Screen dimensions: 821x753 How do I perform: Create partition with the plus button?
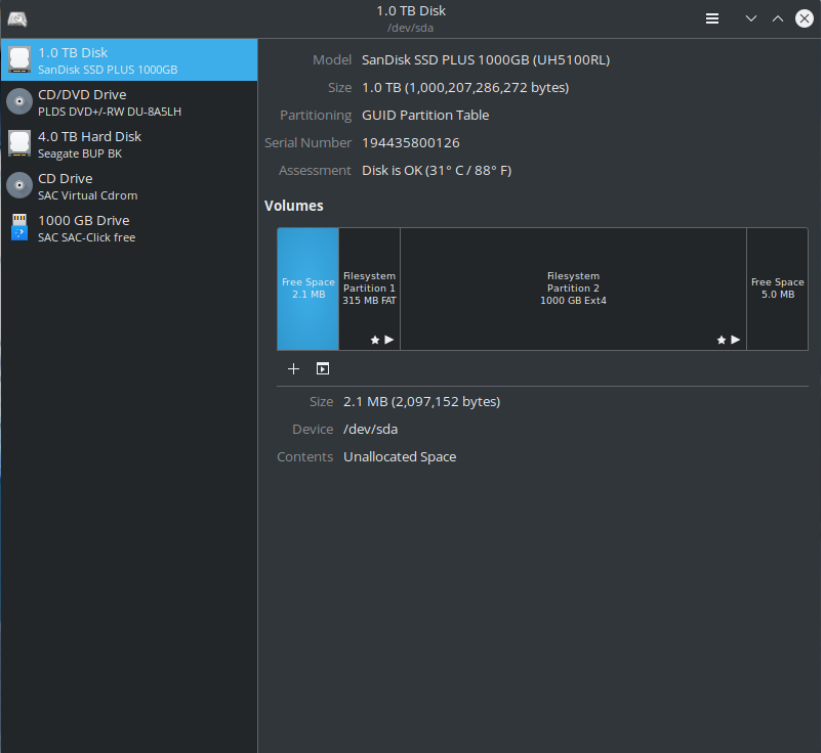(x=294, y=369)
